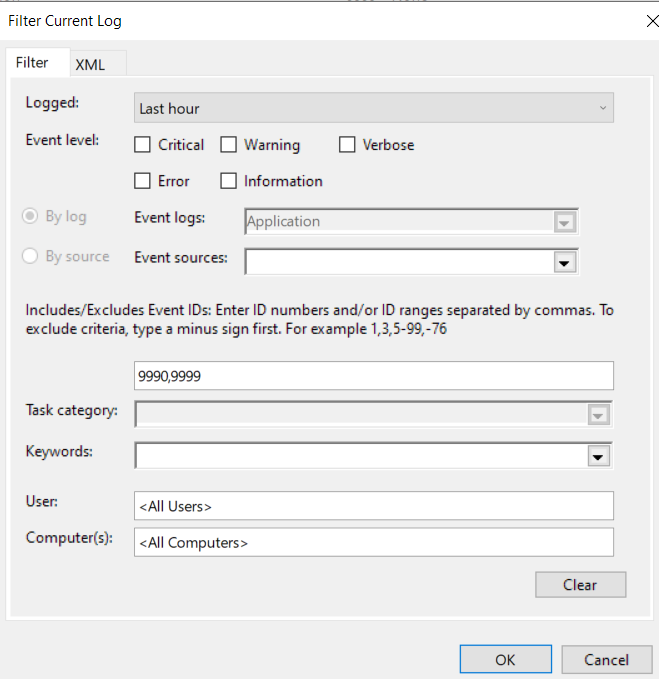
Task: Check the Critical event level box
Action: click(142, 145)
